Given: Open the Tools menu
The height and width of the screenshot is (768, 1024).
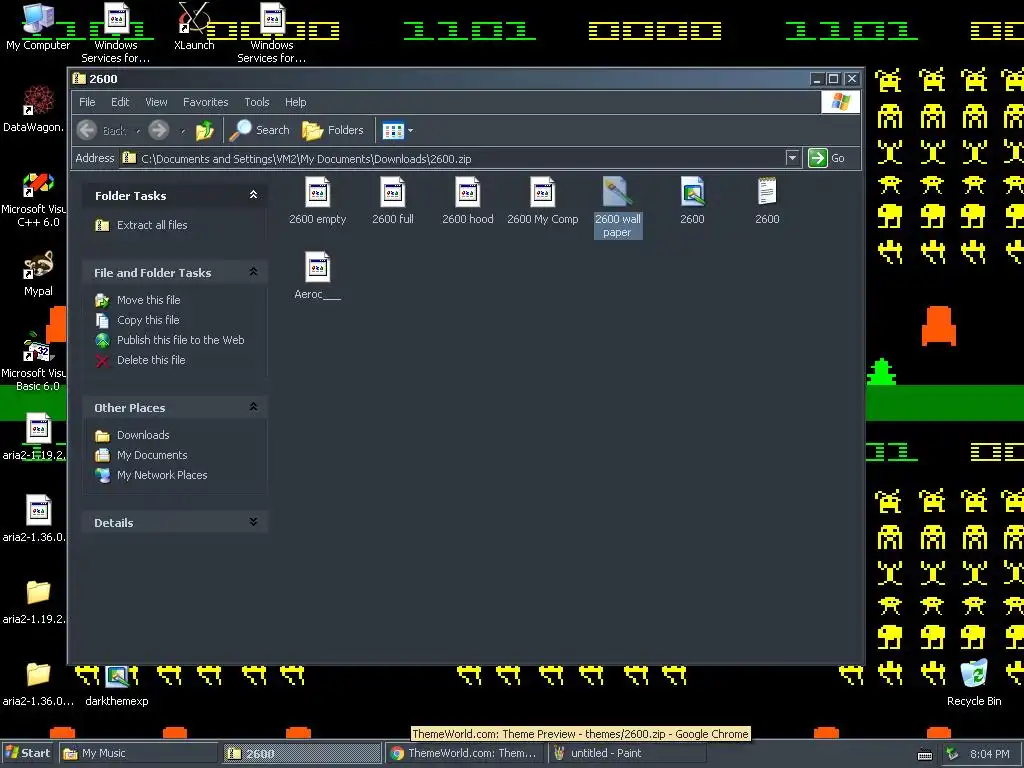Looking at the screenshot, I should (x=257, y=102).
